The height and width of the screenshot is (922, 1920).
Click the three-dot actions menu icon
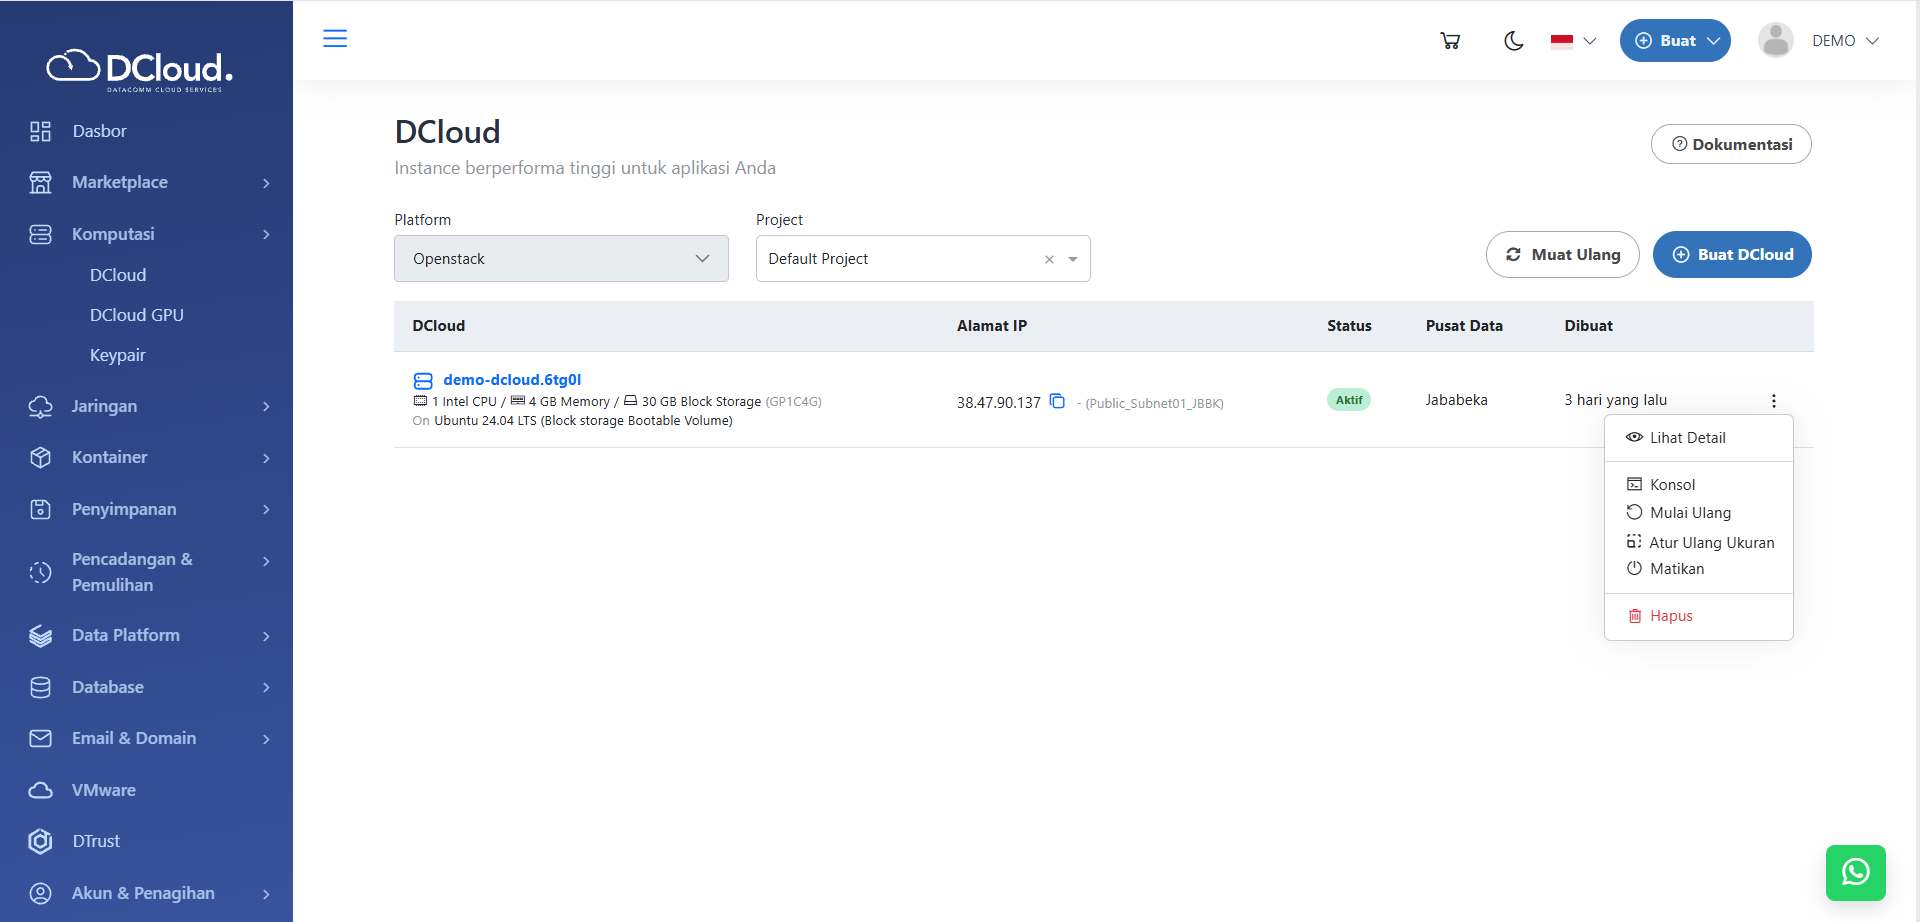pos(1774,400)
